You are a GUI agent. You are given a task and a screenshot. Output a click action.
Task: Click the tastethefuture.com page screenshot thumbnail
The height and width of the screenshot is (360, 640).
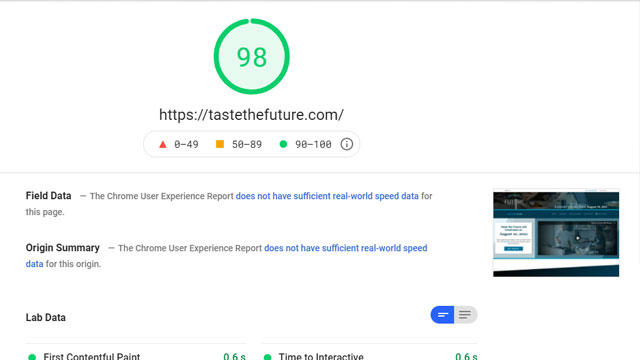click(556, 233)
